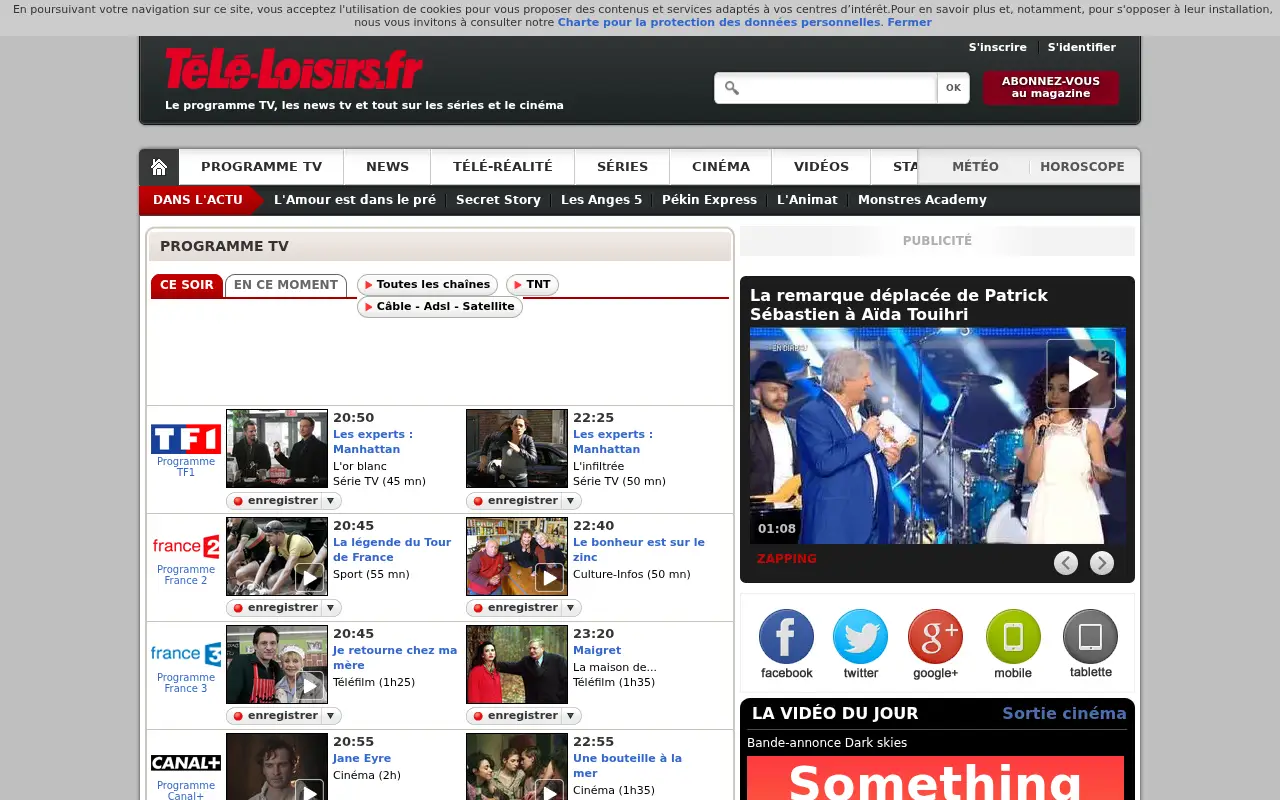1280x800 pixels.
Task: Open Le bonheur est sur le zinc title
Action: [639, 550]
